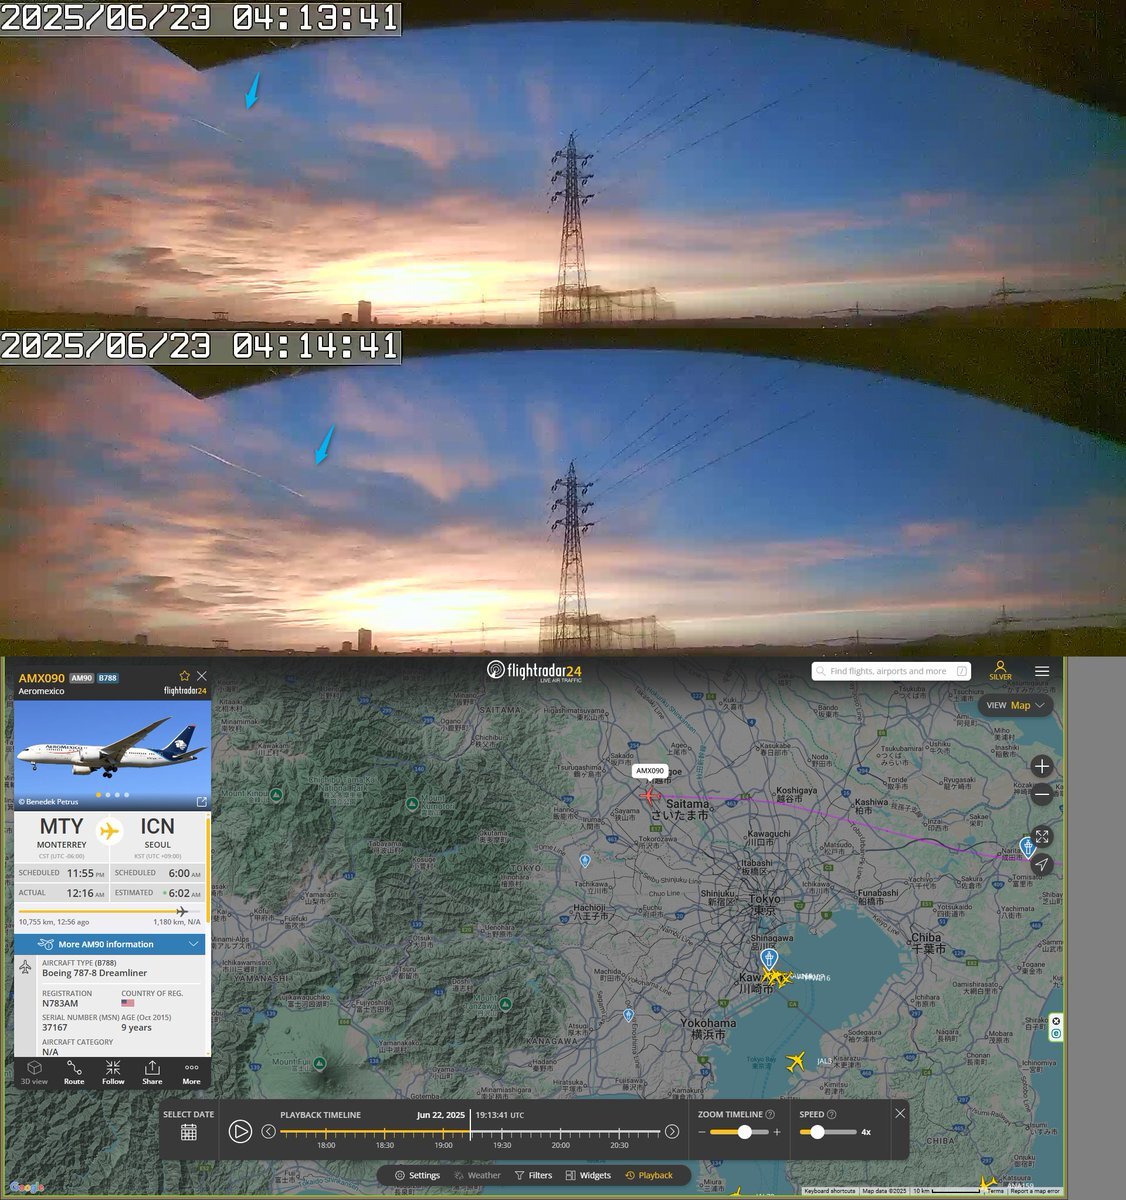Open the SILVER account menu
This screenshot has height=1200, width=1126.
tap(1000, 671)
